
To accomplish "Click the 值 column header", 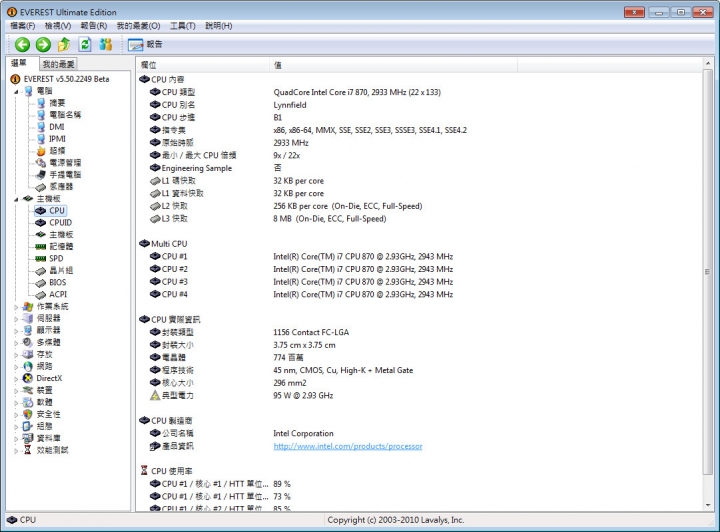I will [394, 65].
